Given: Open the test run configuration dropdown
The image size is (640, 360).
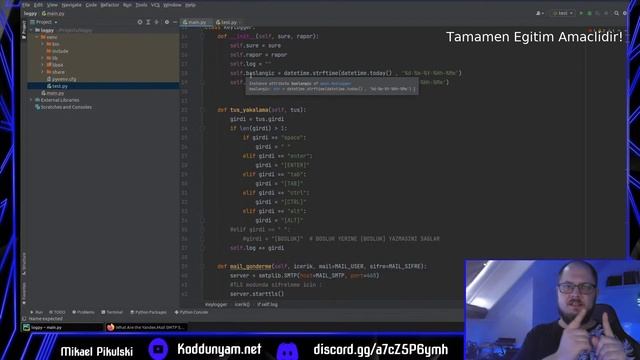Looking at the screenshot, I should (x=563, y=13).
